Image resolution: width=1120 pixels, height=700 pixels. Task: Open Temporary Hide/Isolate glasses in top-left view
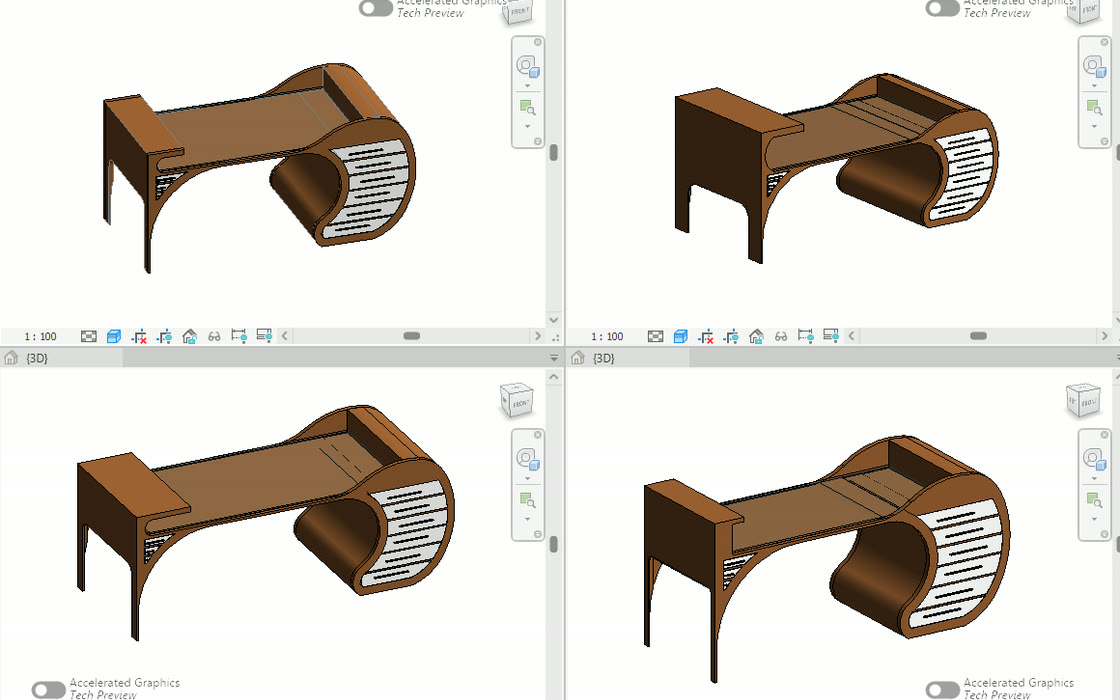pyautogui.click(x=214, y=336)
